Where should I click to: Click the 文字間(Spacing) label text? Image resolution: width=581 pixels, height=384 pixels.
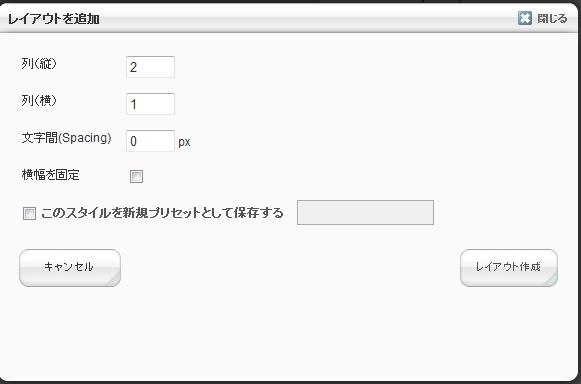pyautogui.click(x=66, y=138)
